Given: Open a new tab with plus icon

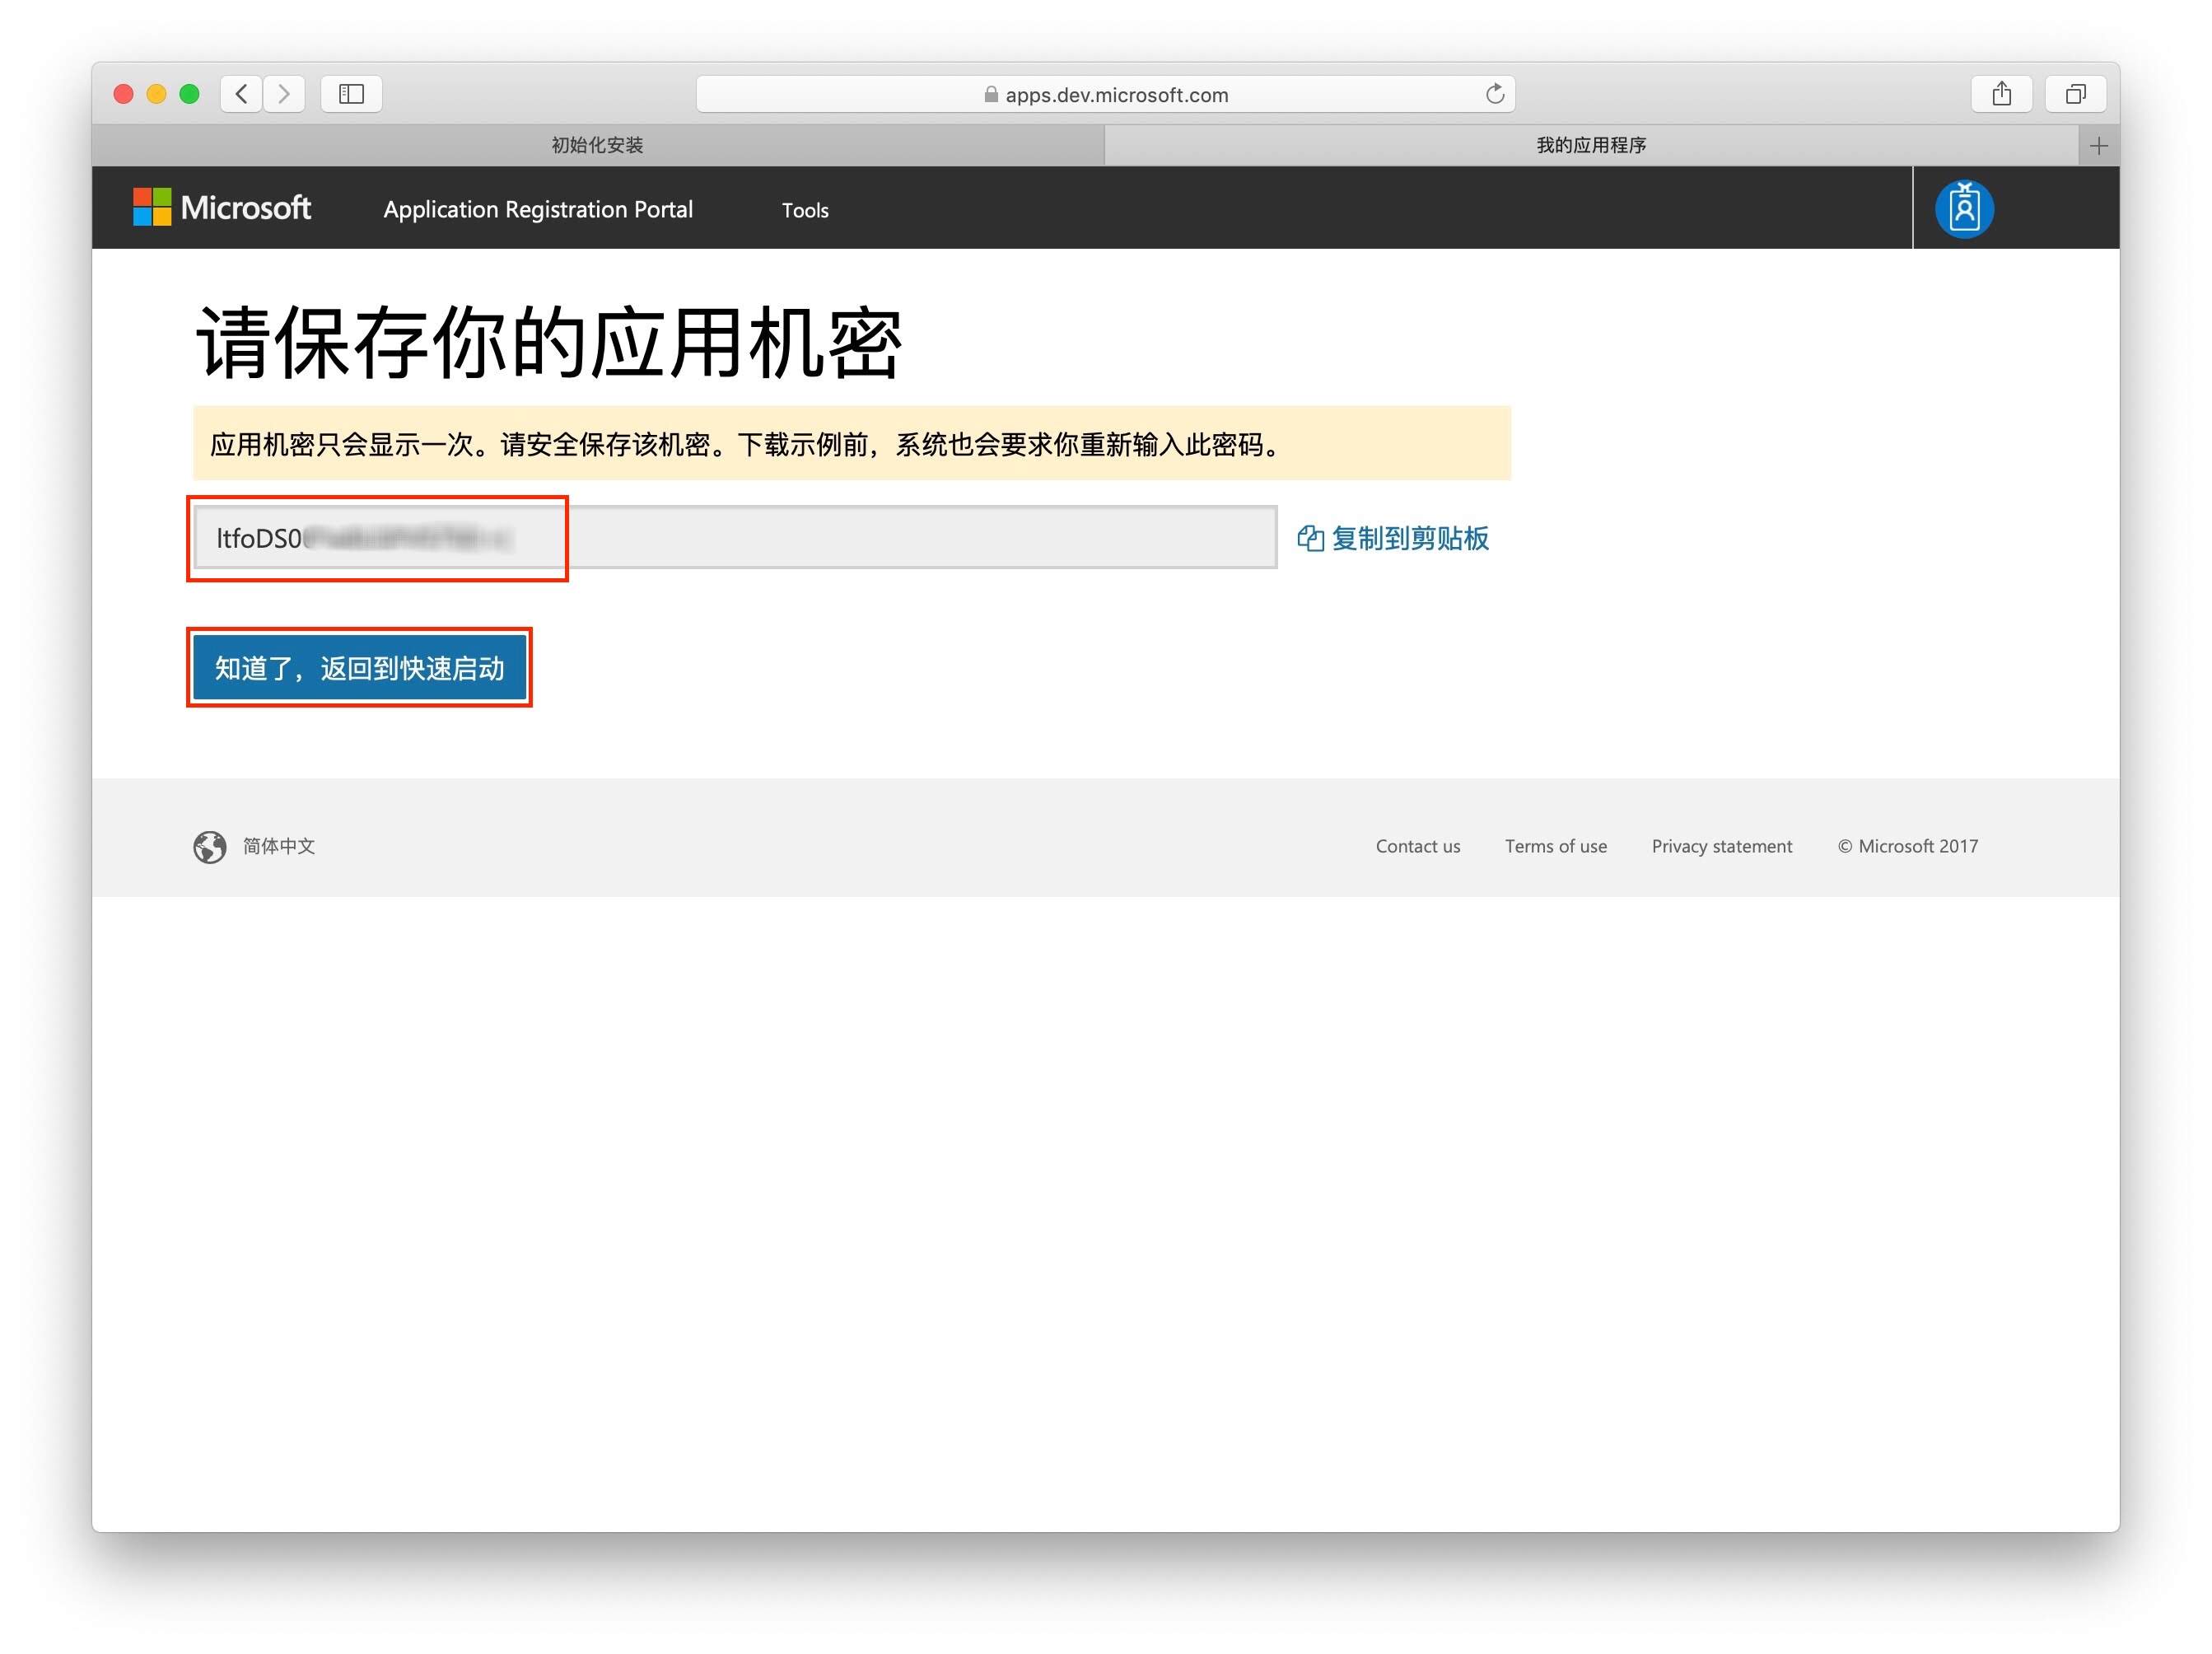Looking at the screenshot, I should [2099, 146].
